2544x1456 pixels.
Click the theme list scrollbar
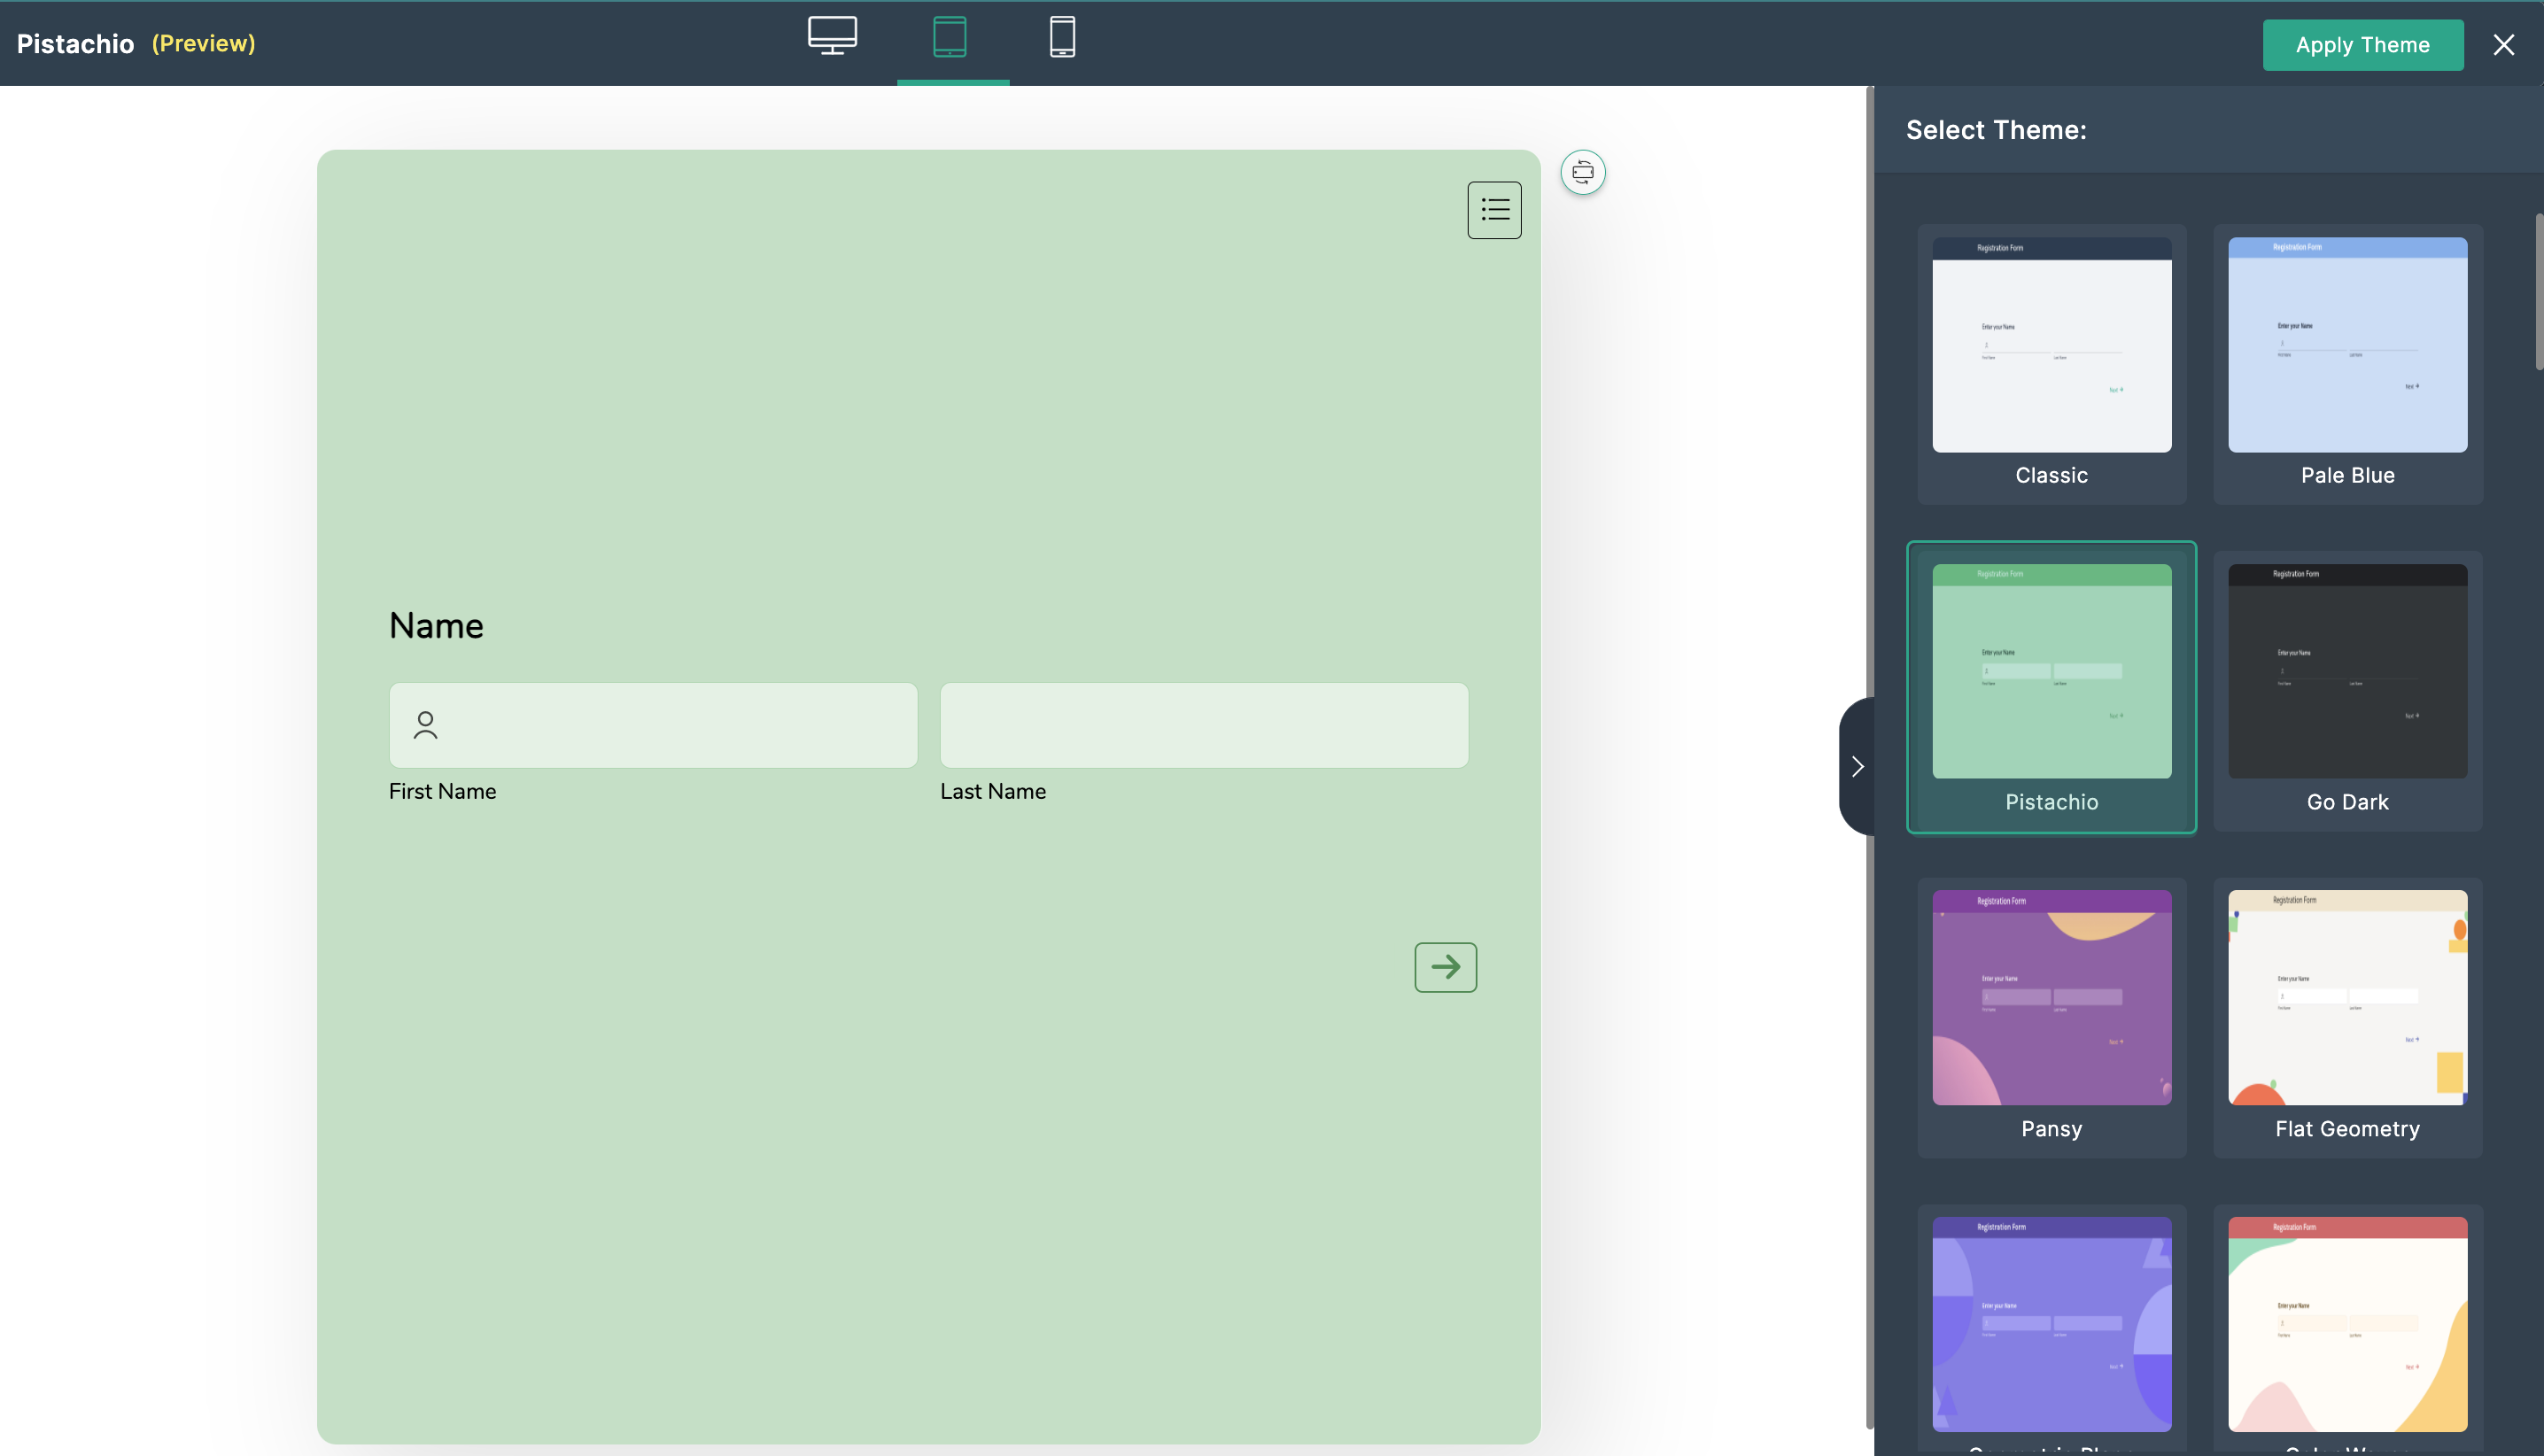point(2538,292)
